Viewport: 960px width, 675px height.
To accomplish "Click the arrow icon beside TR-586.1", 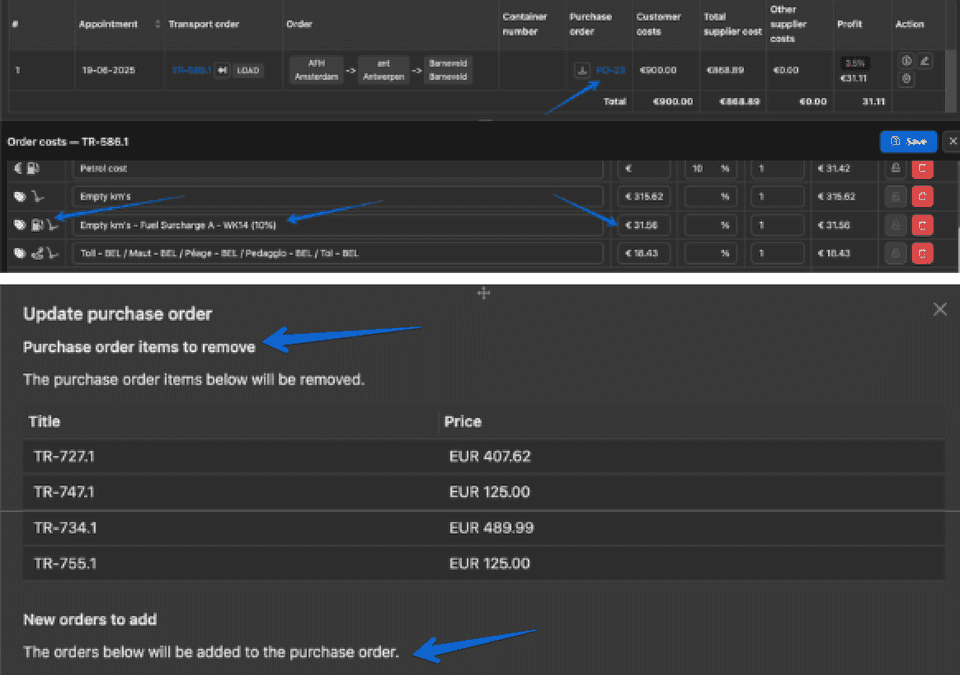I will point(222,70).
